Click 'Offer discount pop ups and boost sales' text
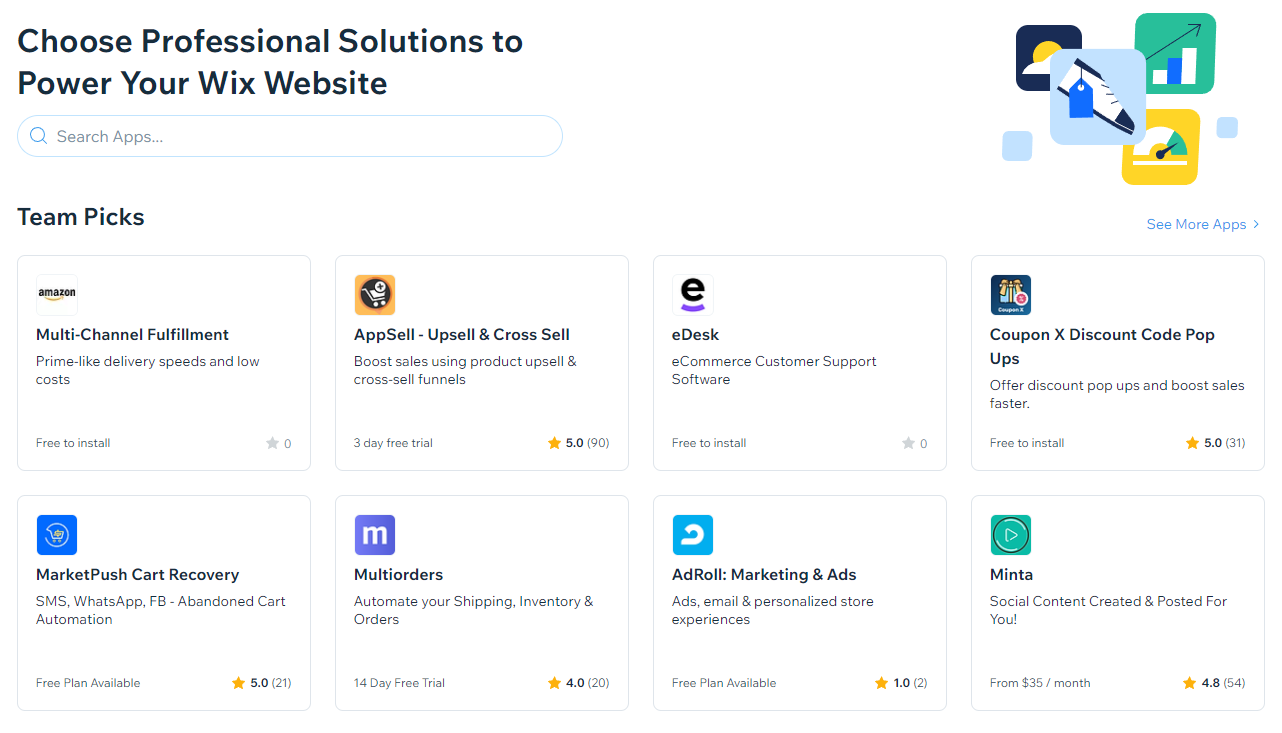 (1117, 395)
